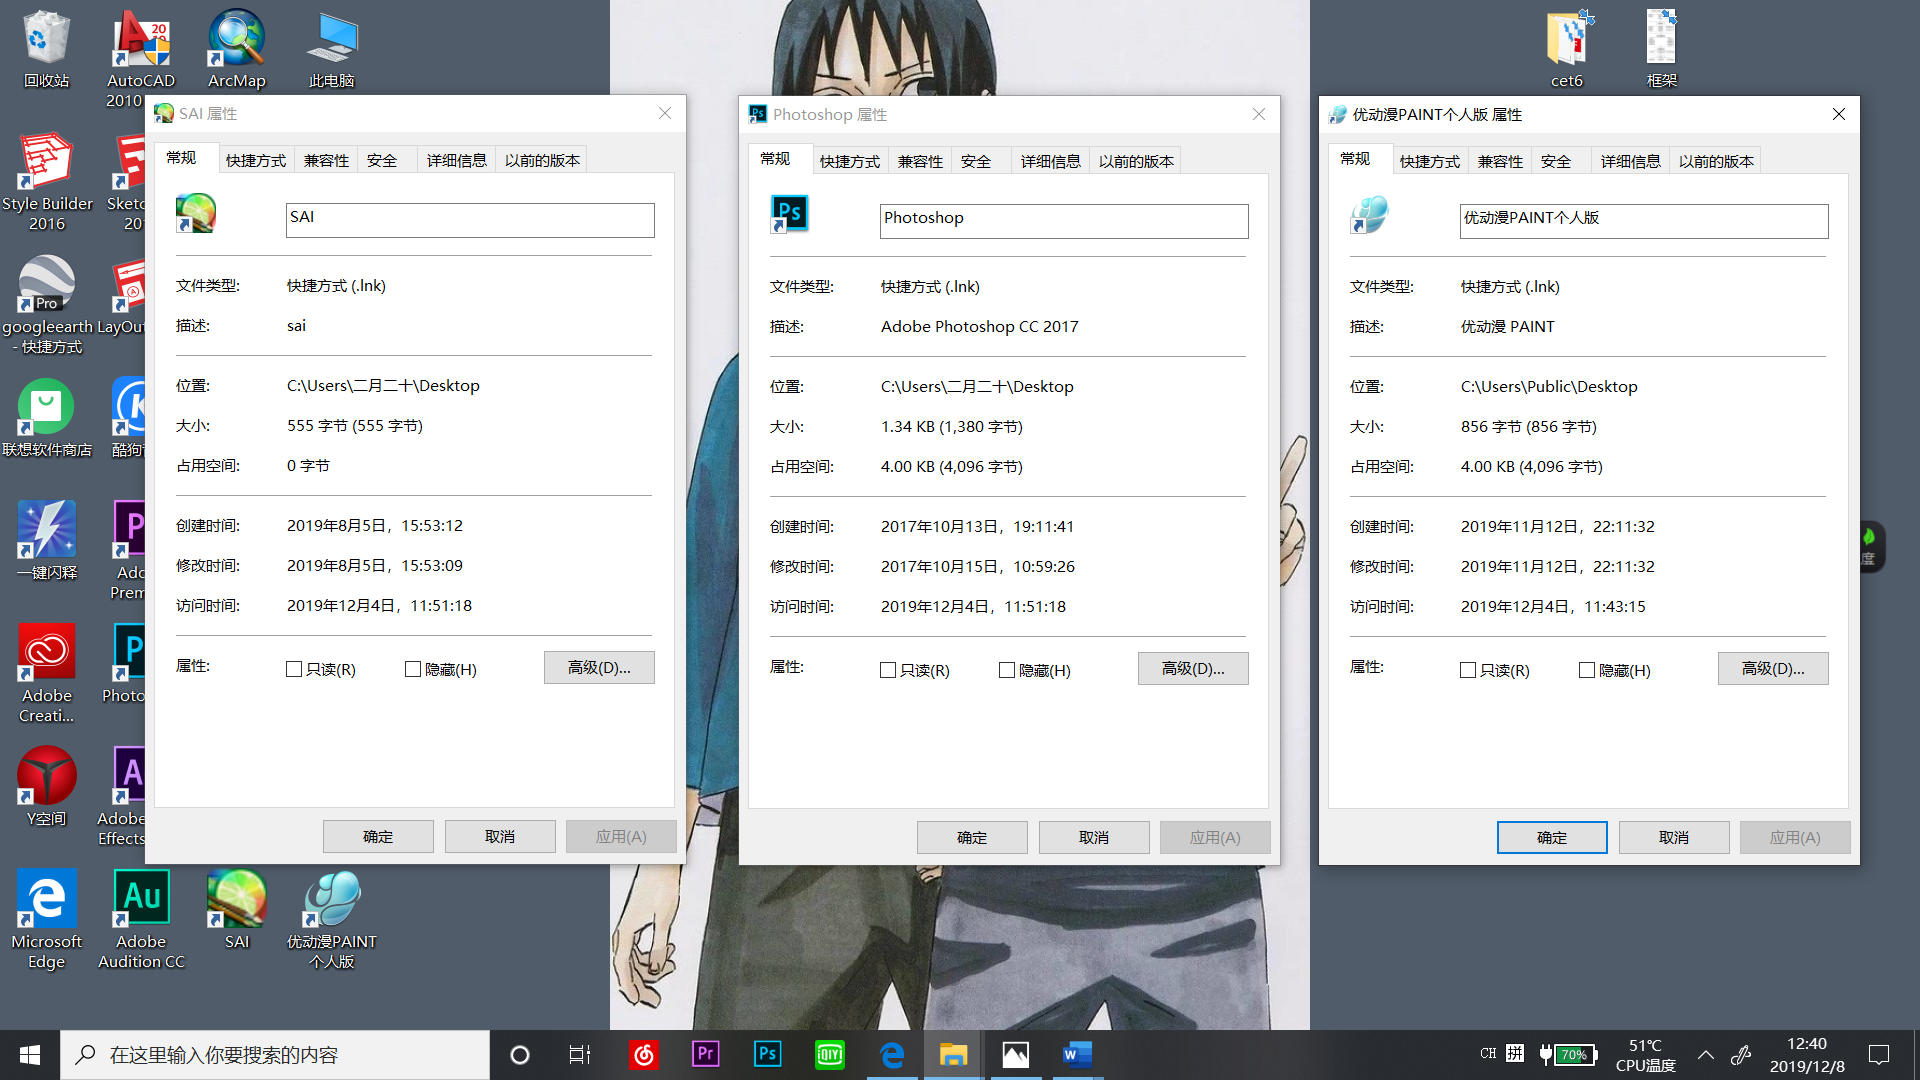Open the cet6 folder on desktop

click(1567, 49)
